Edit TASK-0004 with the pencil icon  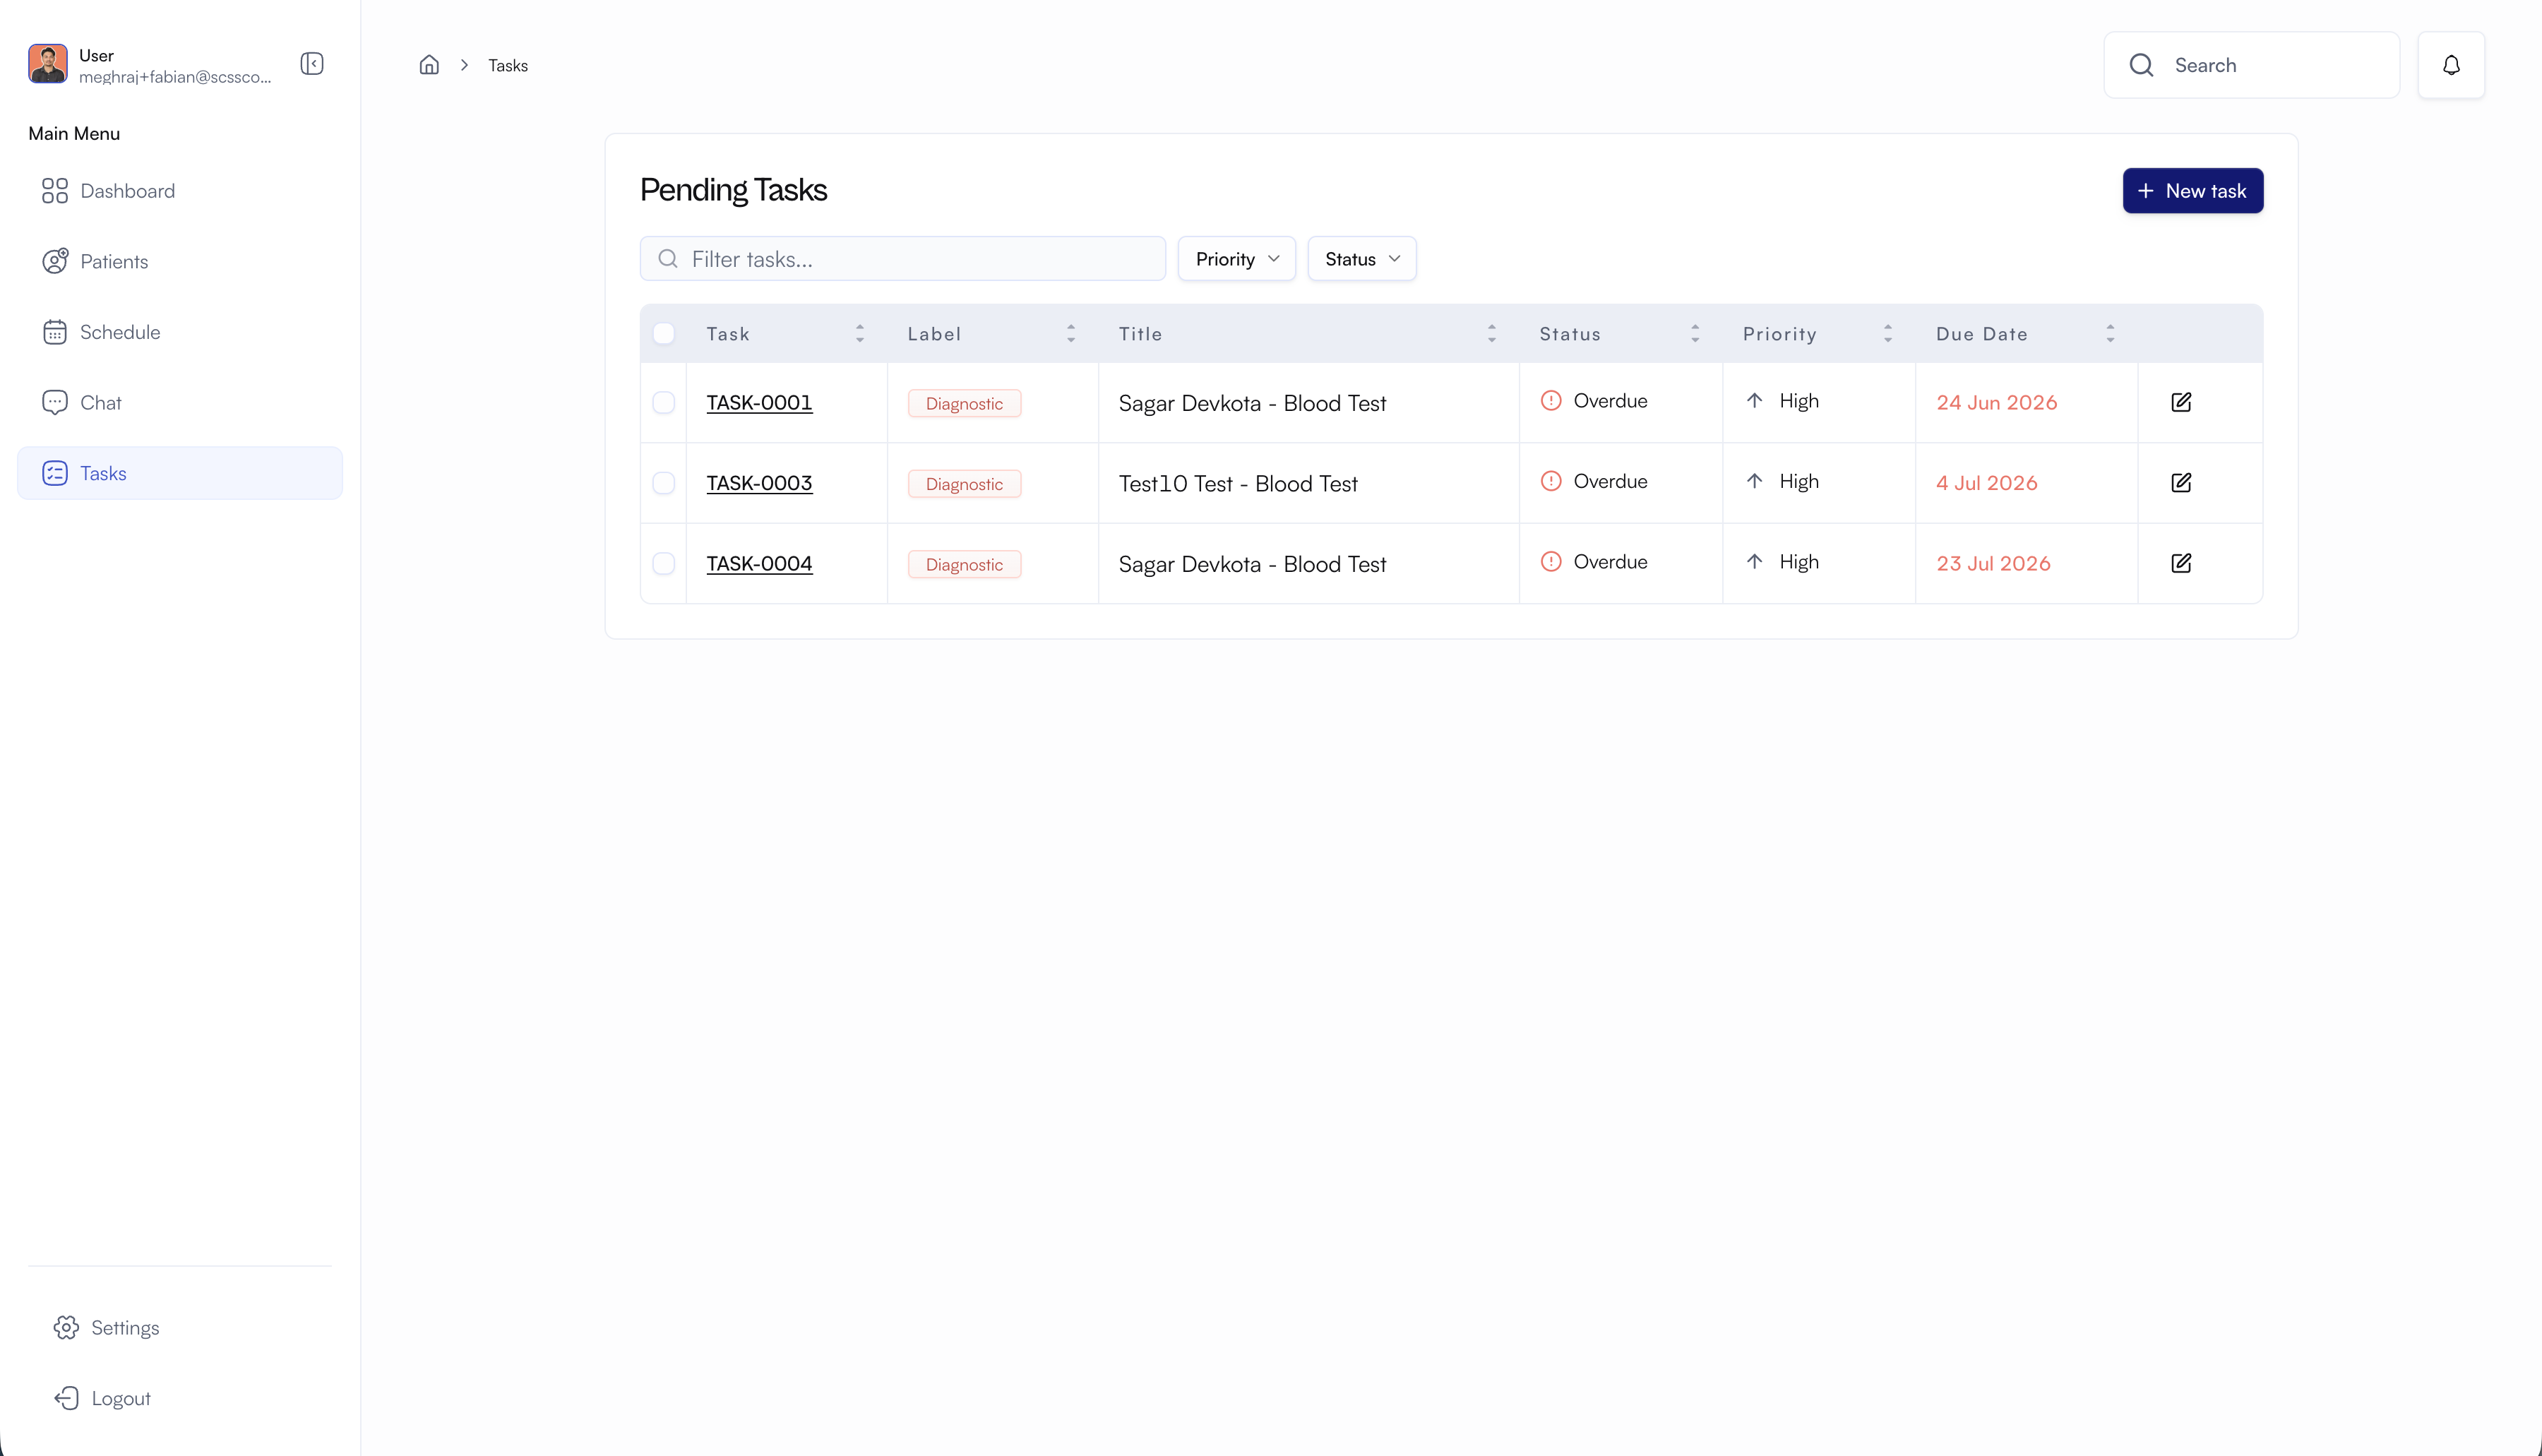tap(2181, 563)
